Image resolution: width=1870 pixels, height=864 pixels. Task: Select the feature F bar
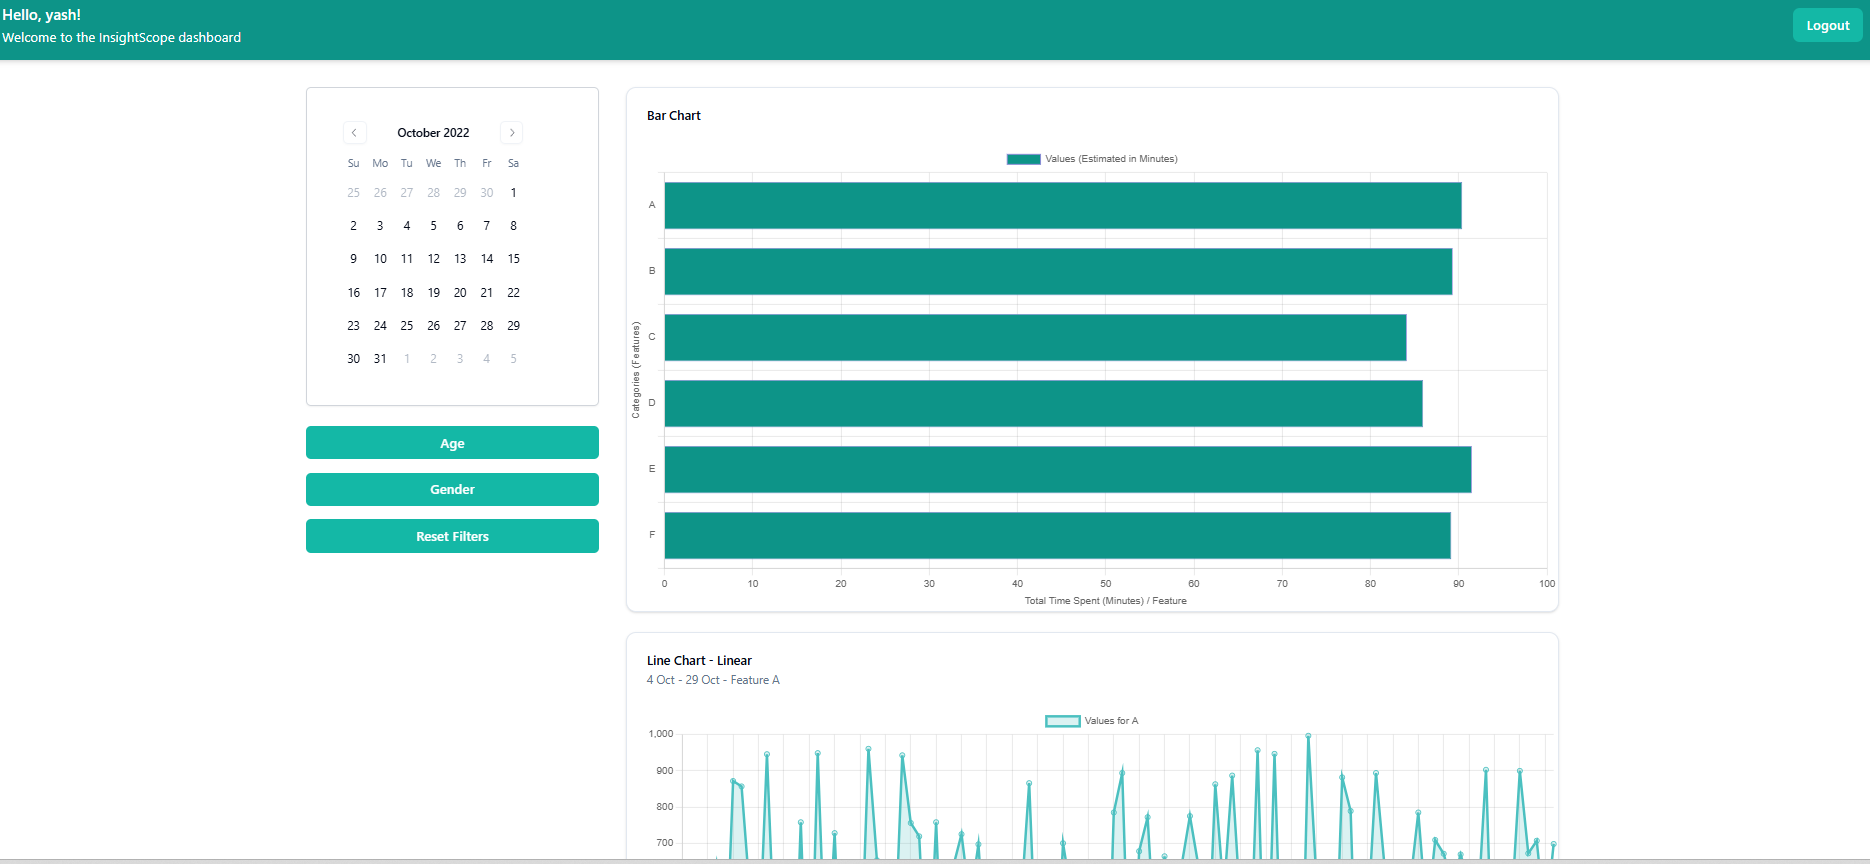tap(1057, 536)
